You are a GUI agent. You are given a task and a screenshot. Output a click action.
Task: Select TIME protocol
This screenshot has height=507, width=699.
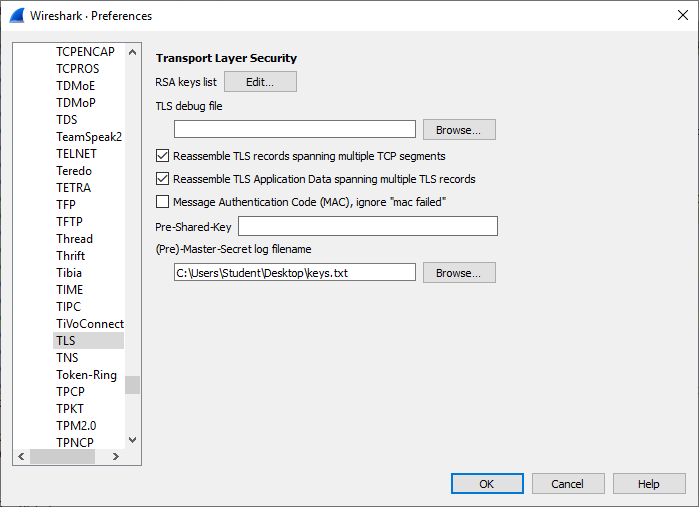pyautogui.click(x=70, y=289)
